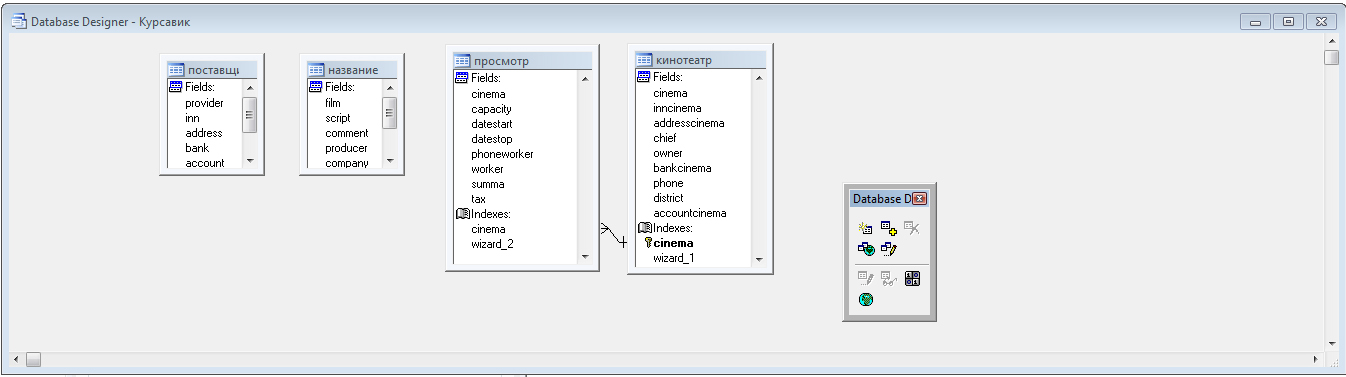Select 'district' field in кинотеатр table
The width and height of the screenshot is (1346, 377).
point(668,198)
